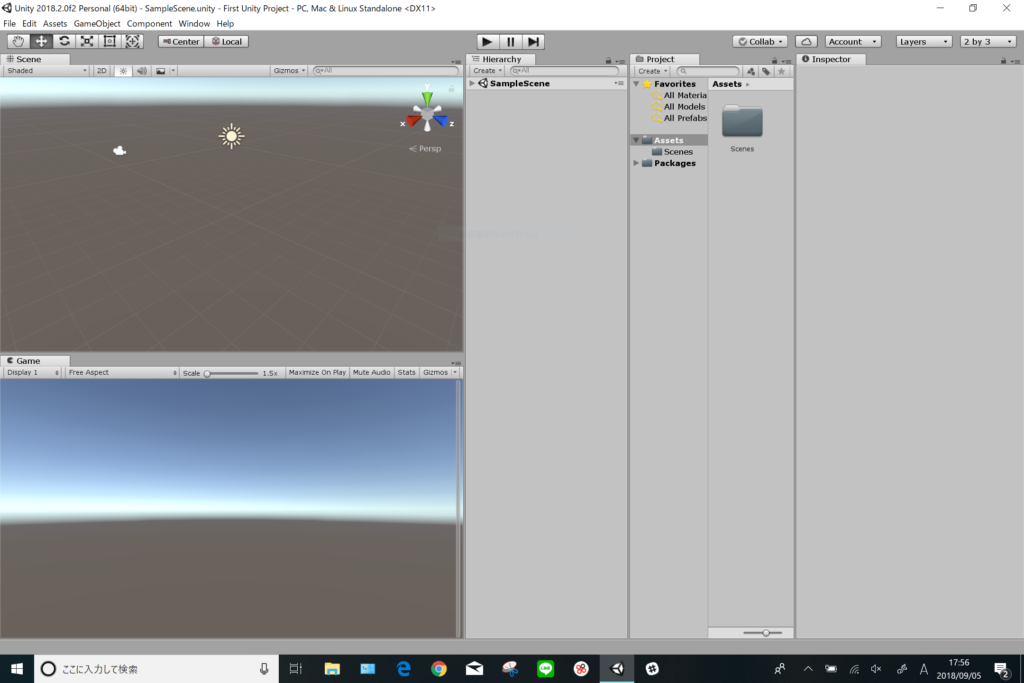The height and width of the screenshot is (683, 1024).
Task: Click the Step frame button
Action: [534, 41]
